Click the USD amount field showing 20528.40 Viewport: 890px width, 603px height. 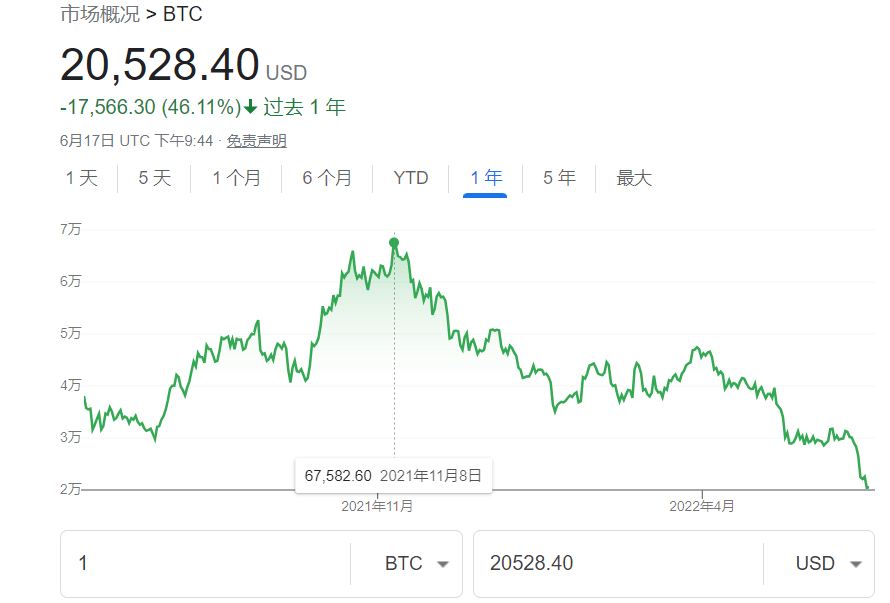tap(617, 563)
